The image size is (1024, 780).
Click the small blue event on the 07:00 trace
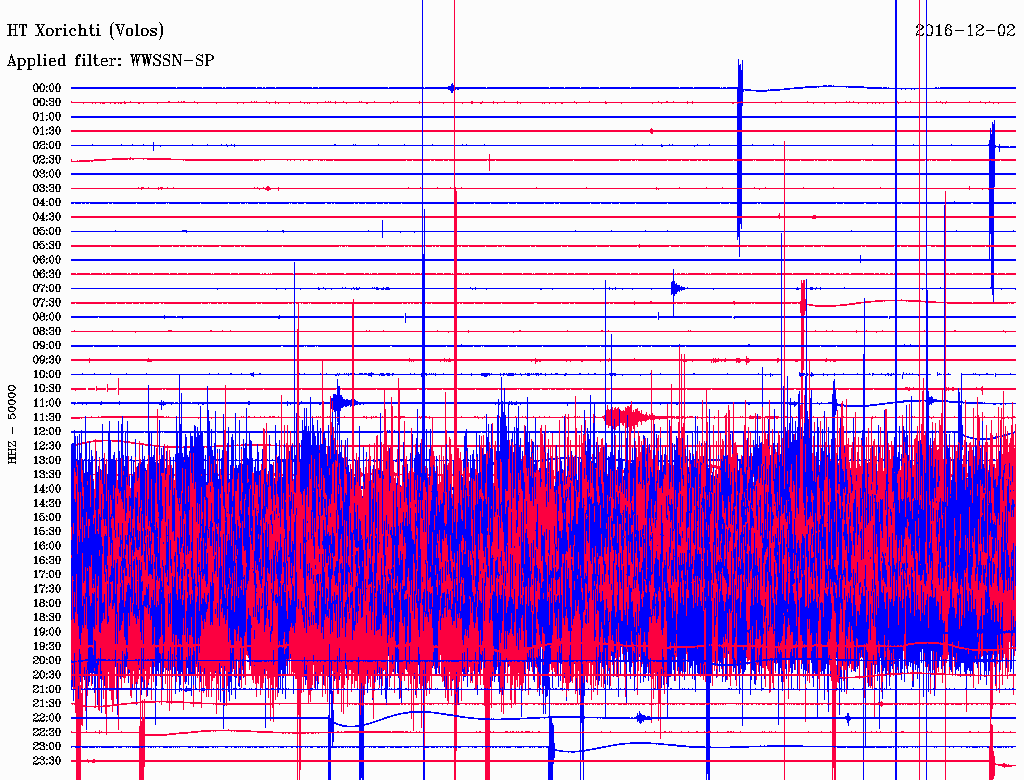pos(677,289)
